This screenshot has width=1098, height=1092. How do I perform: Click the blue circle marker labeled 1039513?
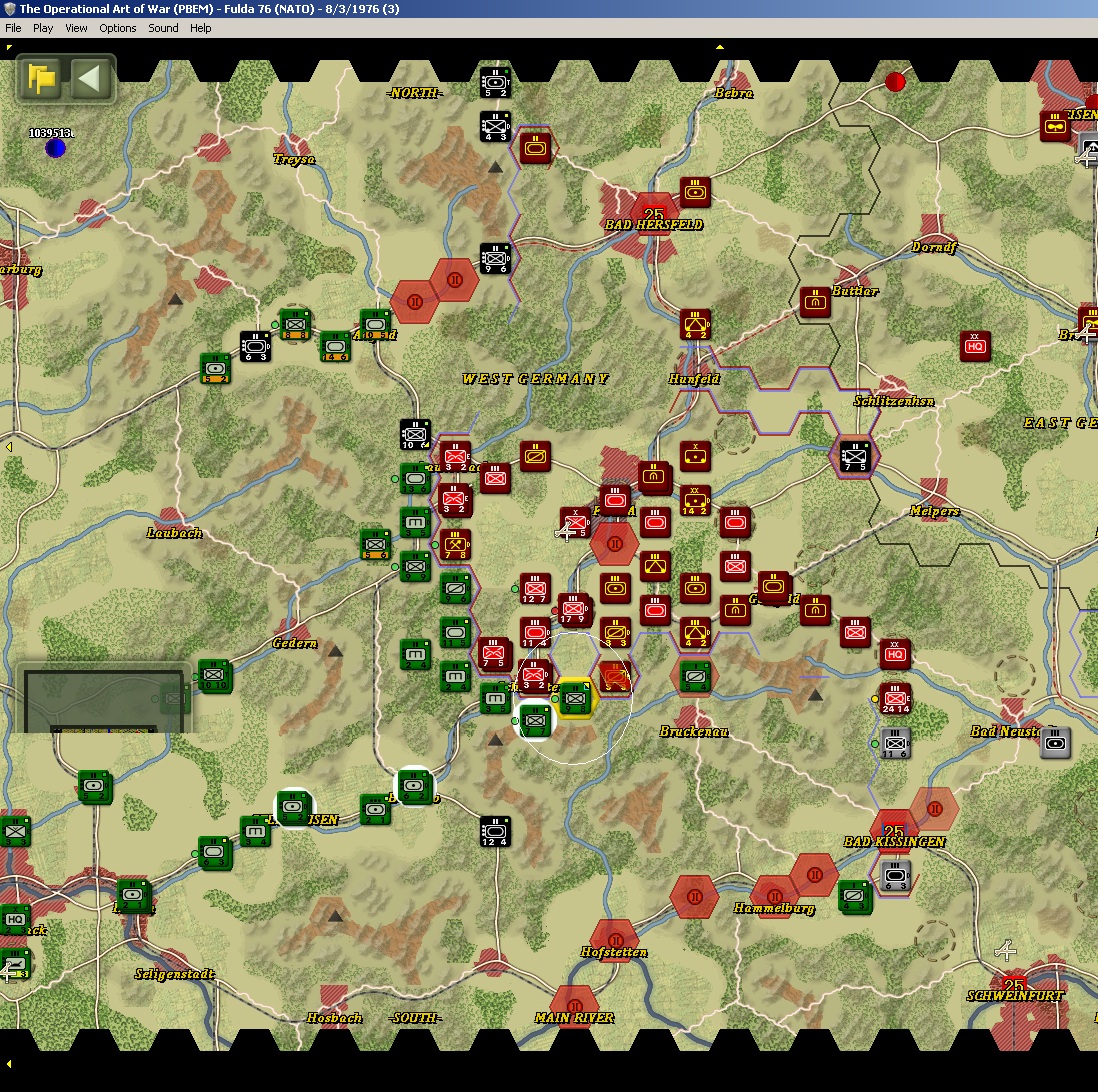[55, 148]
